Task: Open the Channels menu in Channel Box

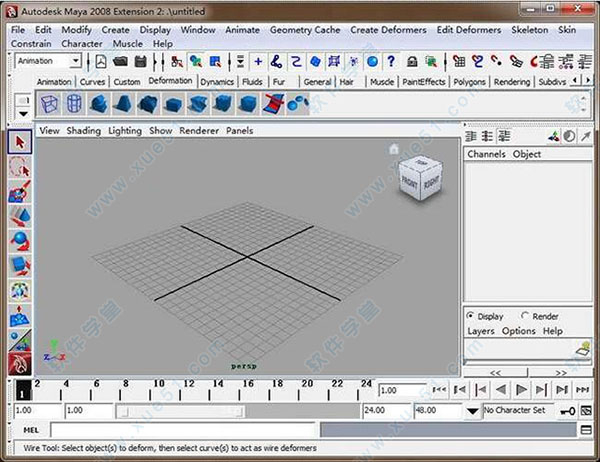Action: point(486,154)
